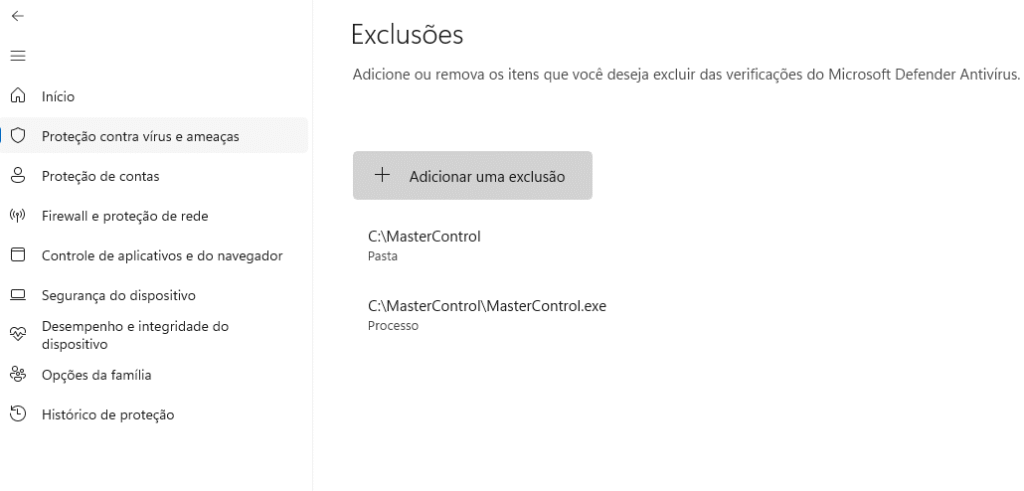Screen dimensions: 1024x491
Task: Open Proteção contra vírus e ameaças
Action: pyautogui.click(x=154, y=136)
